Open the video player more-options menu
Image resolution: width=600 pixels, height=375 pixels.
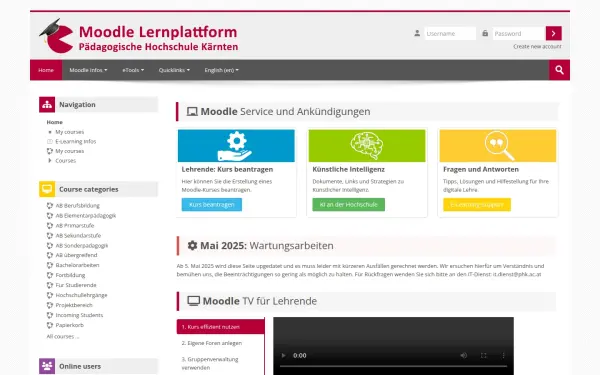(x=504, y=355)
